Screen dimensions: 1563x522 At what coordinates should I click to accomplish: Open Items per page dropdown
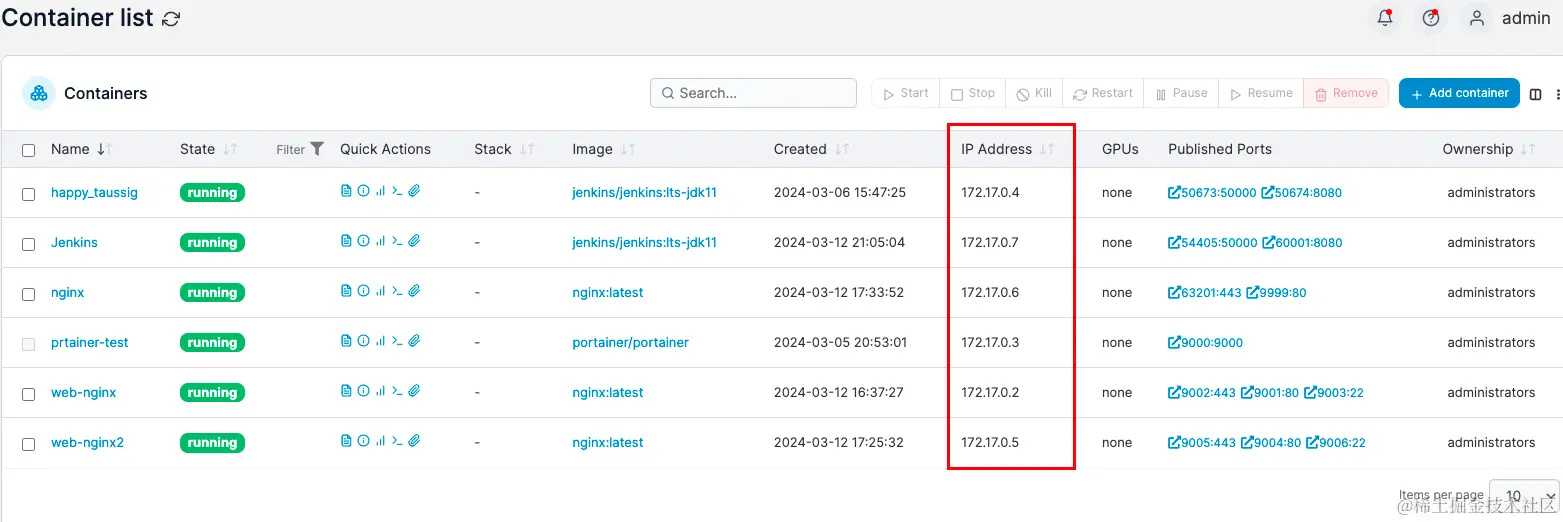point(1524,496)
